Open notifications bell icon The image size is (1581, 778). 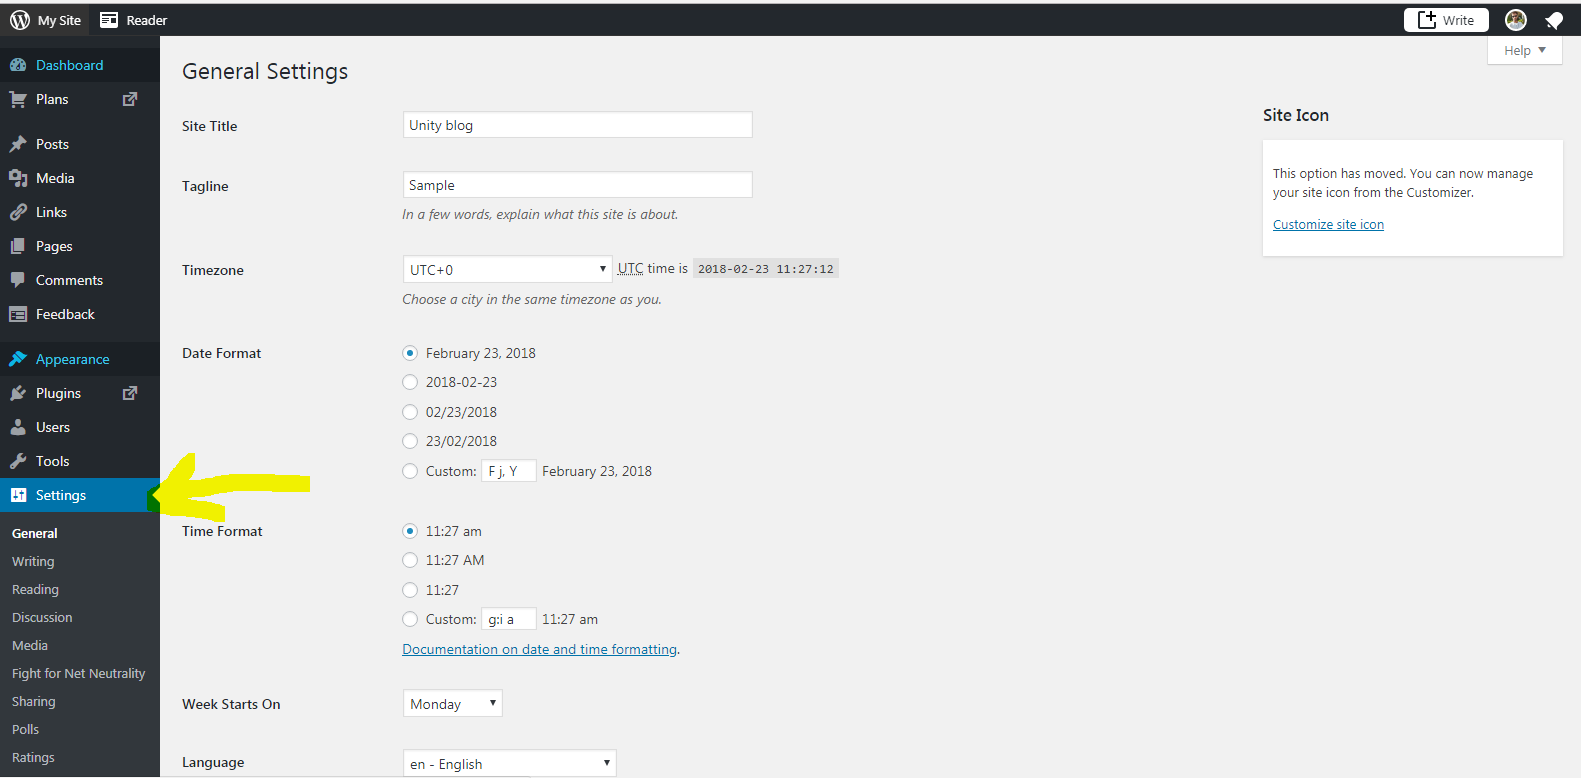tap(1553, 20)
